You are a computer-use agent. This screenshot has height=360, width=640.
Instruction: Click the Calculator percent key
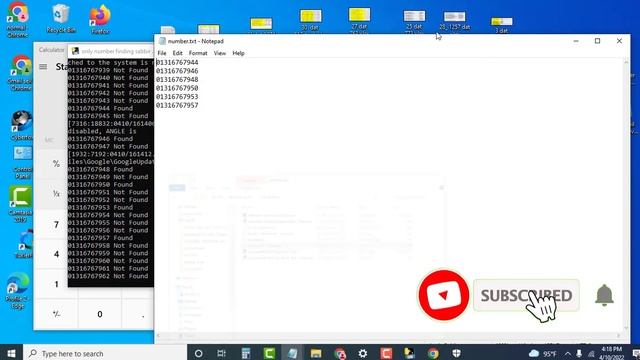56,164
